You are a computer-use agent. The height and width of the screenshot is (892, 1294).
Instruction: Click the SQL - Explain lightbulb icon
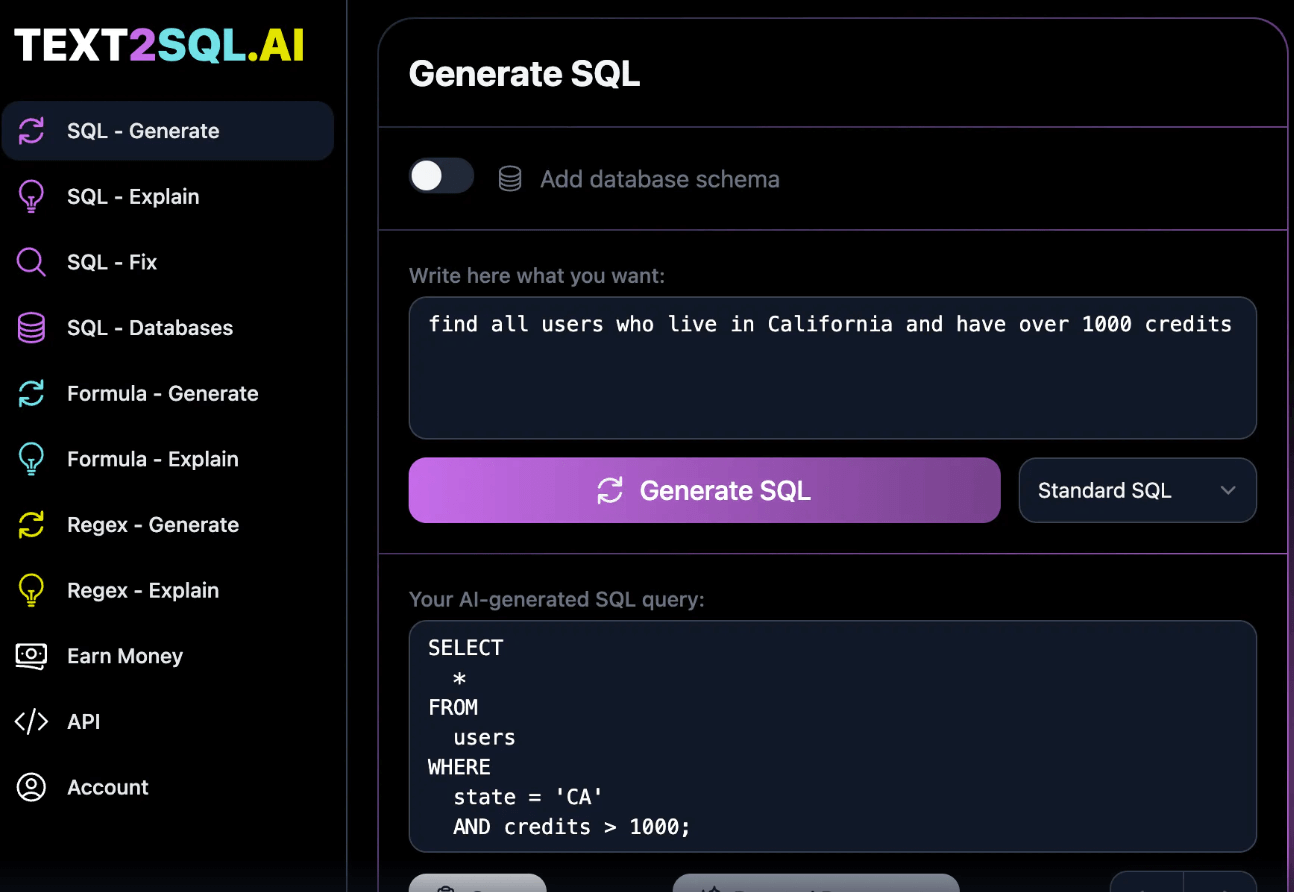coord(30,196)
